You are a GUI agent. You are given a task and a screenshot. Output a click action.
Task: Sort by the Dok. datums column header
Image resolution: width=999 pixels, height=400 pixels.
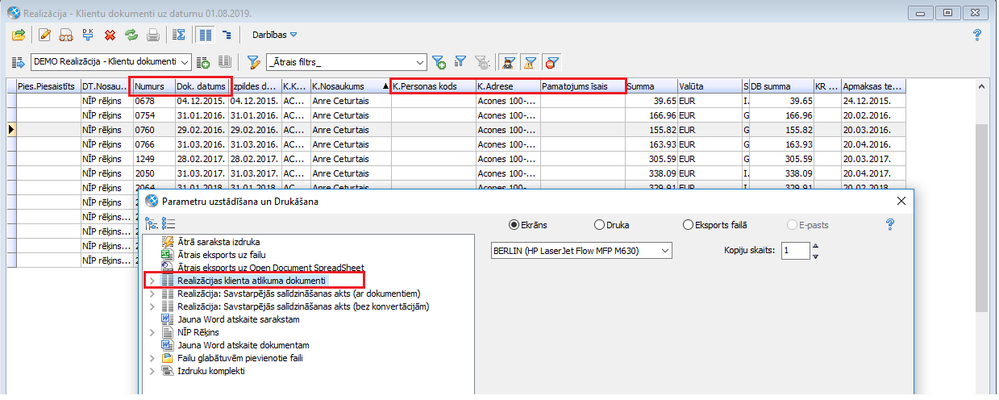(201, 87)
